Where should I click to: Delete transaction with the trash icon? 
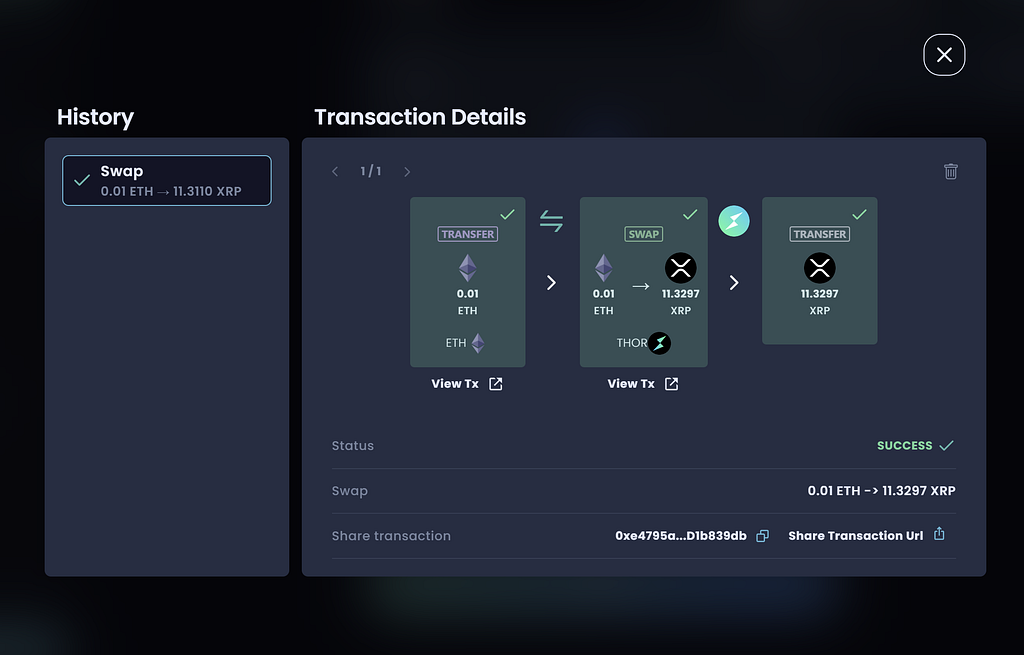(951, 171)
